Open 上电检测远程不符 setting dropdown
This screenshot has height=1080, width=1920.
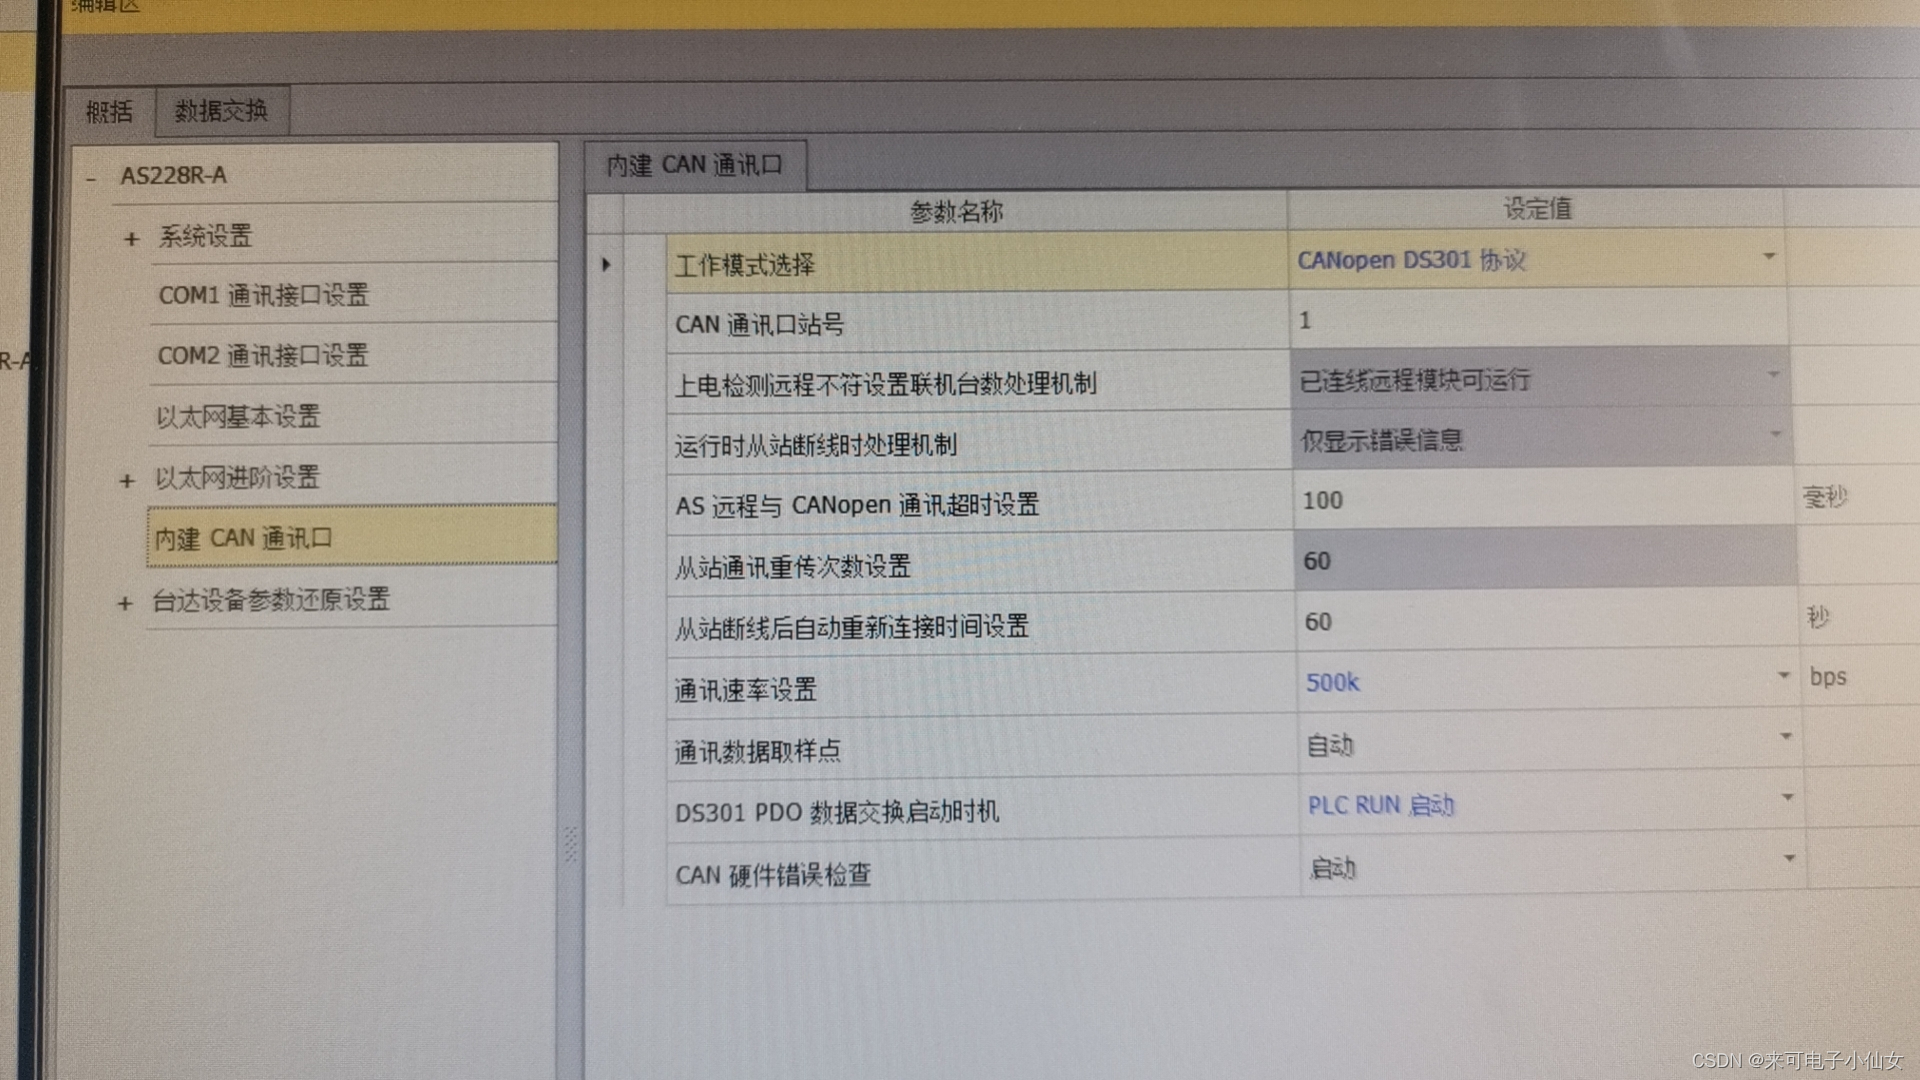(x=1772, y=375)
